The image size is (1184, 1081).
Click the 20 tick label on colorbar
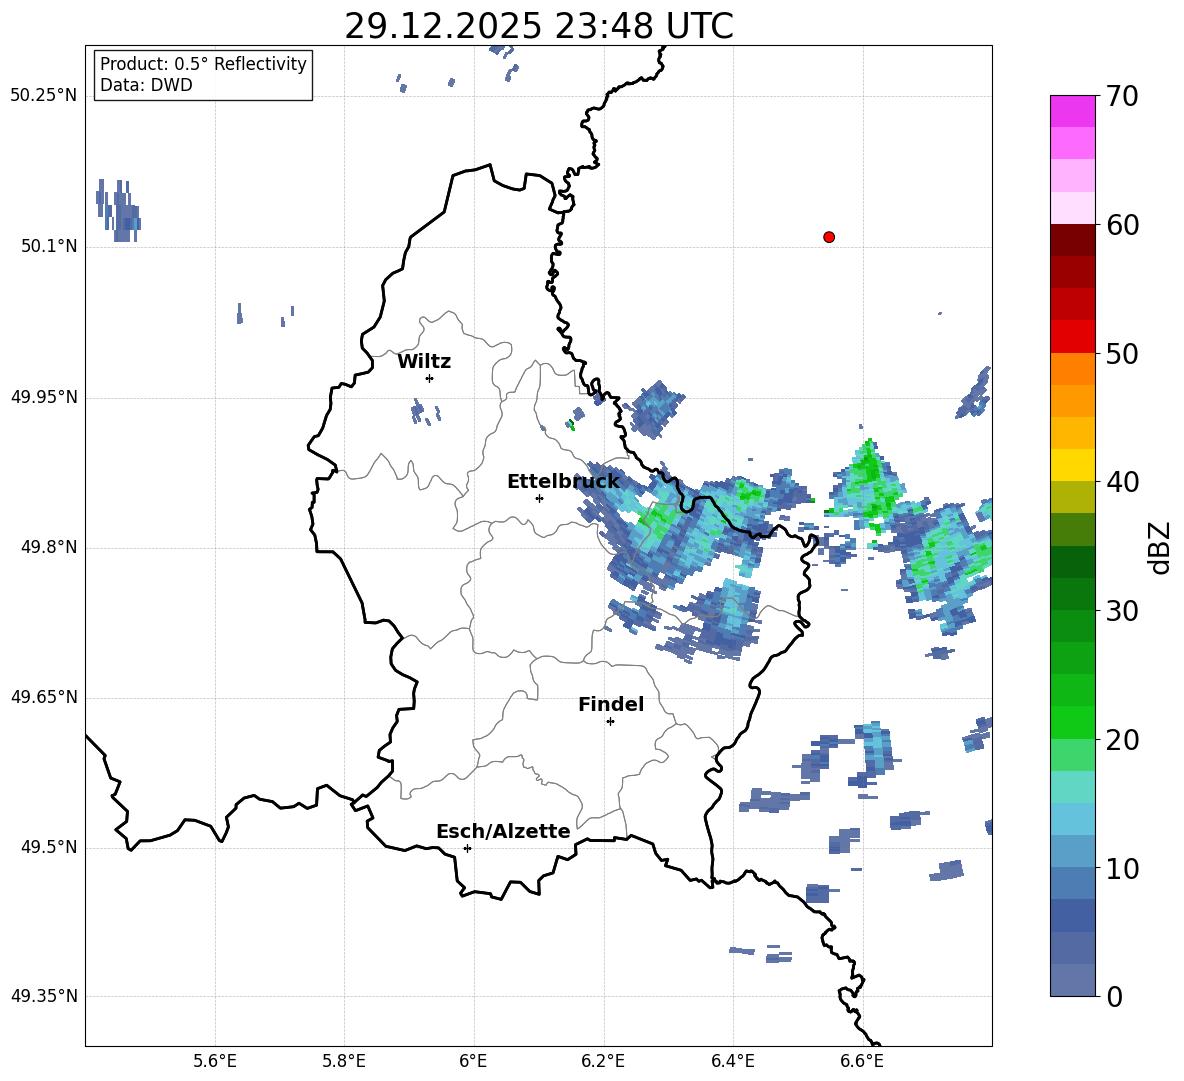(1122, 740)
